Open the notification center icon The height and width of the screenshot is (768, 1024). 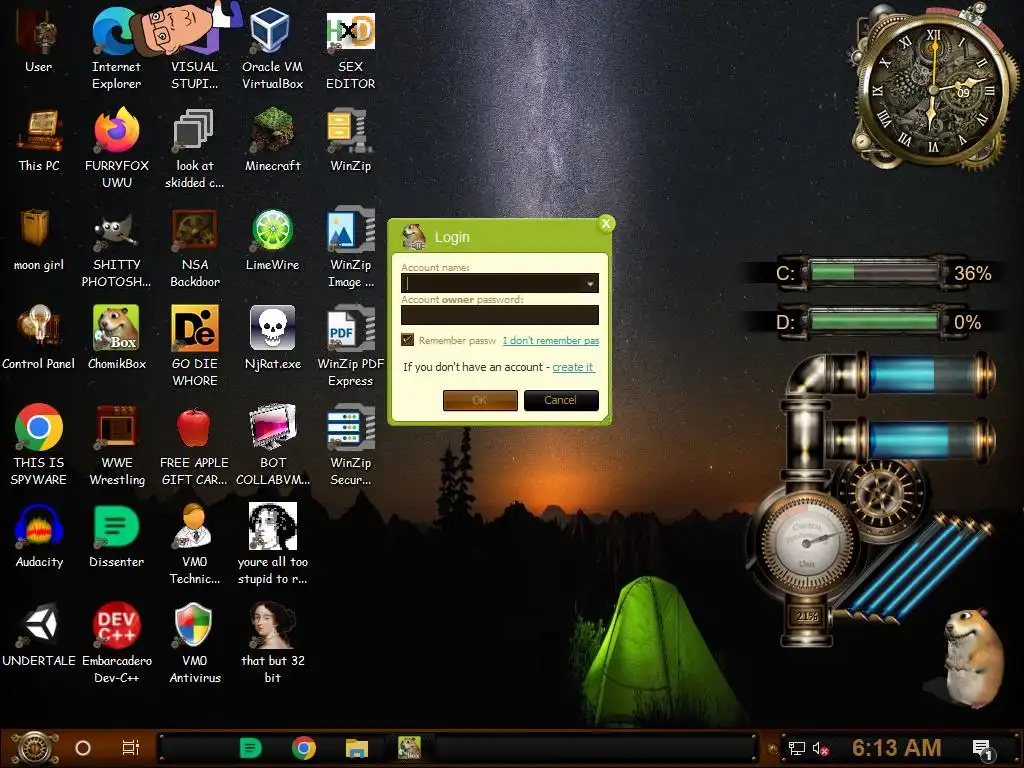click(x=982, y=749)
